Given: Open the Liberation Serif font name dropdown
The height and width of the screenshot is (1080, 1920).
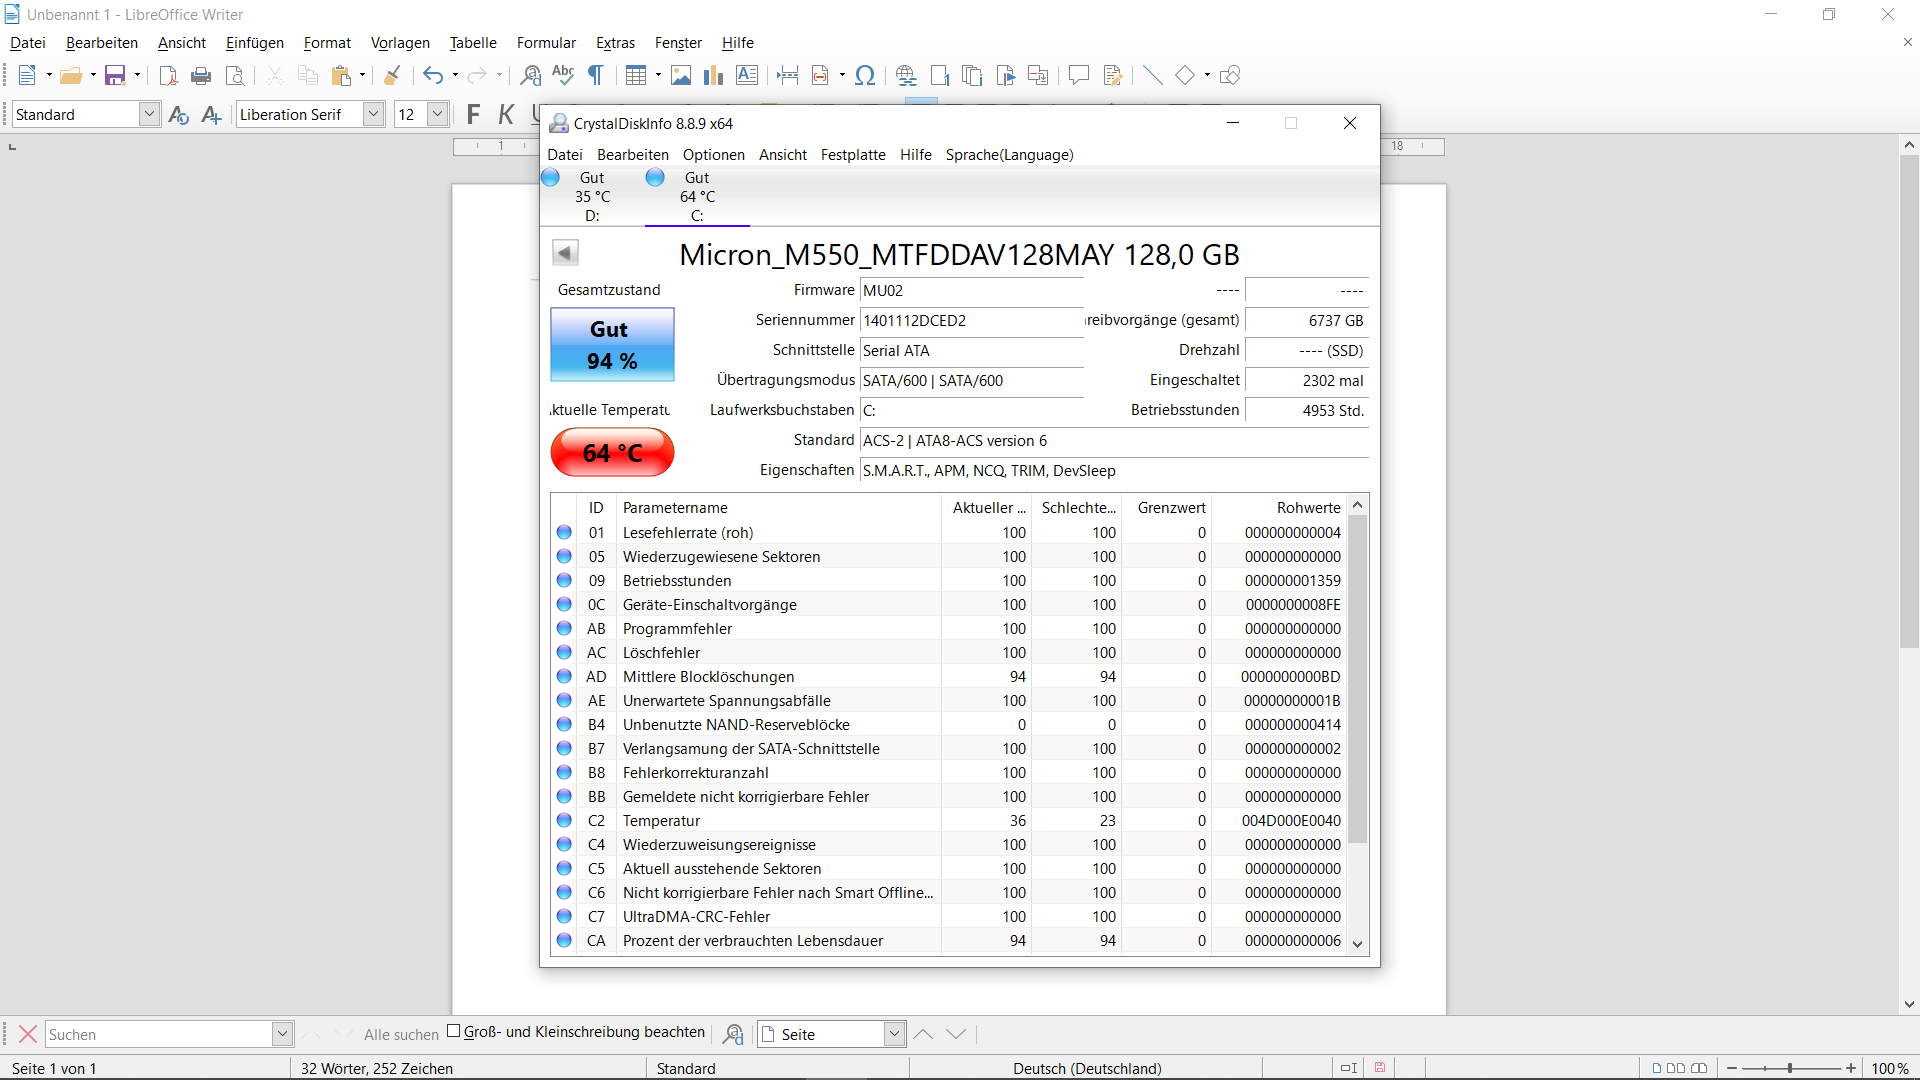Looking at the screenshot, I should pos(373,114).
